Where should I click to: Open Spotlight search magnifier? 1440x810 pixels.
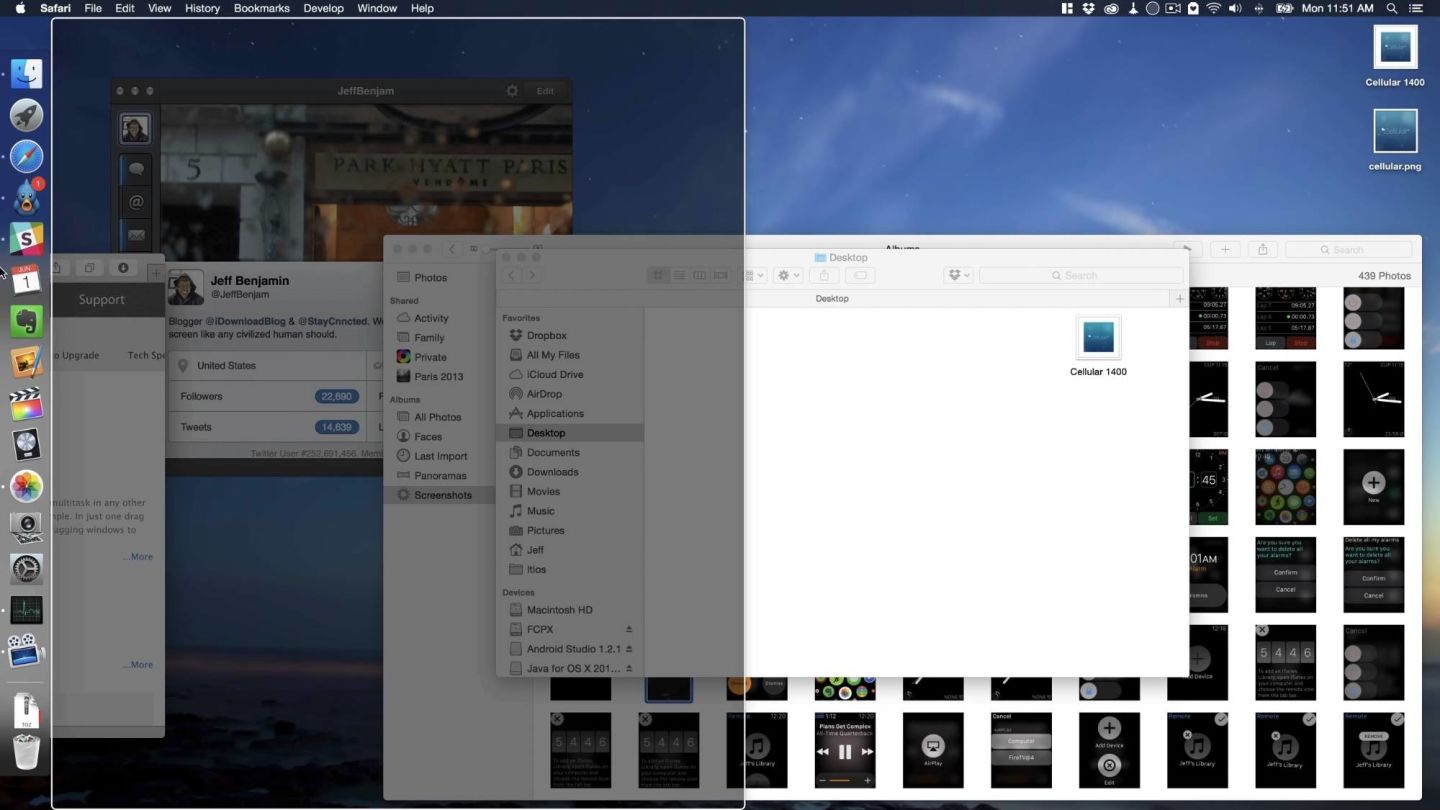(1393, 8)
